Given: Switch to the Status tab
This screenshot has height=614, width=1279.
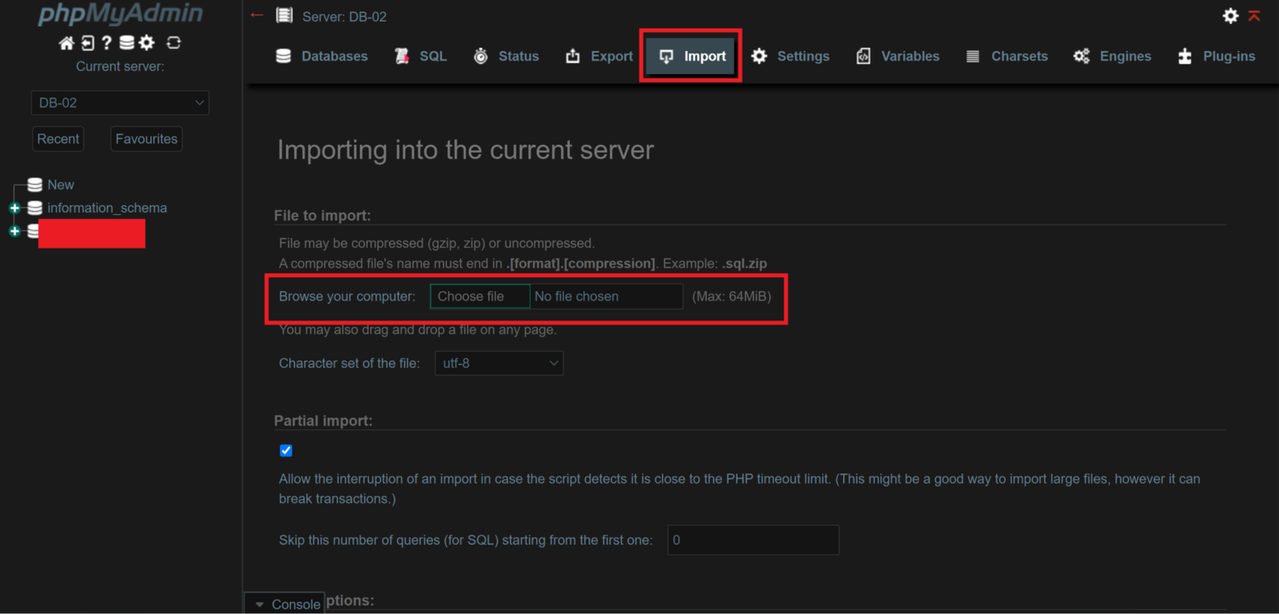Looking at the screenshot, I should pyautogui.click(x=506, y=56).
